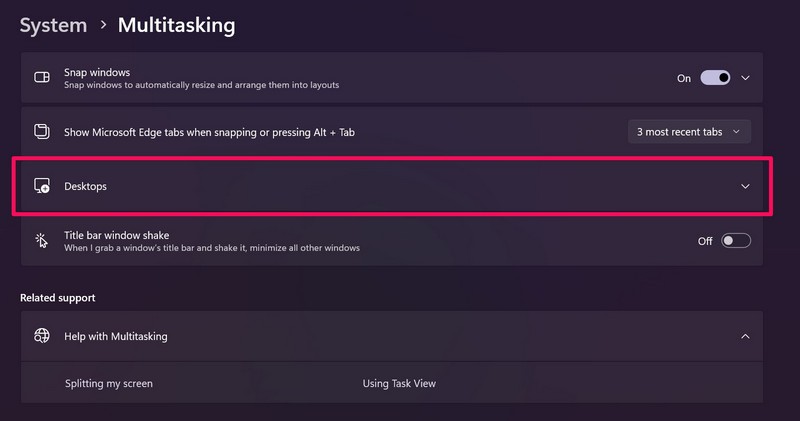Click the Desktops label text
Image resolution: width=800 pixels, height=421 pixels.
tap(85, 186)
